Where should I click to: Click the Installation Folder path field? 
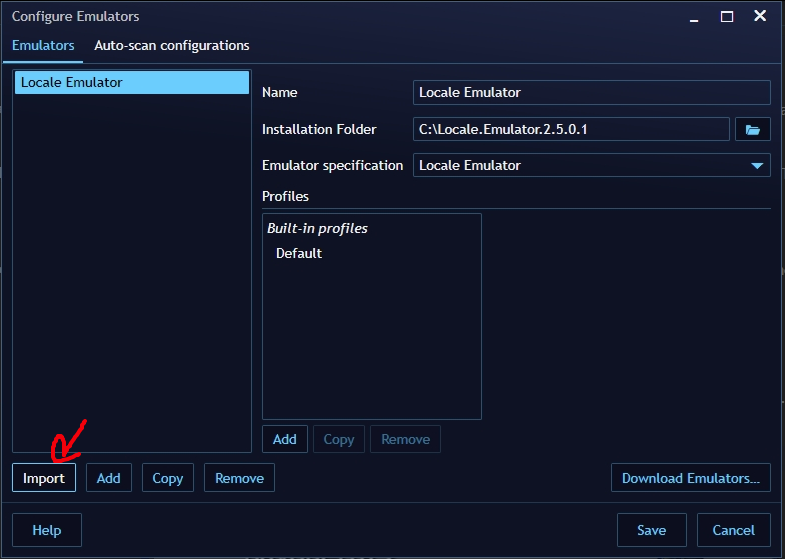click(x=571, y=129)
